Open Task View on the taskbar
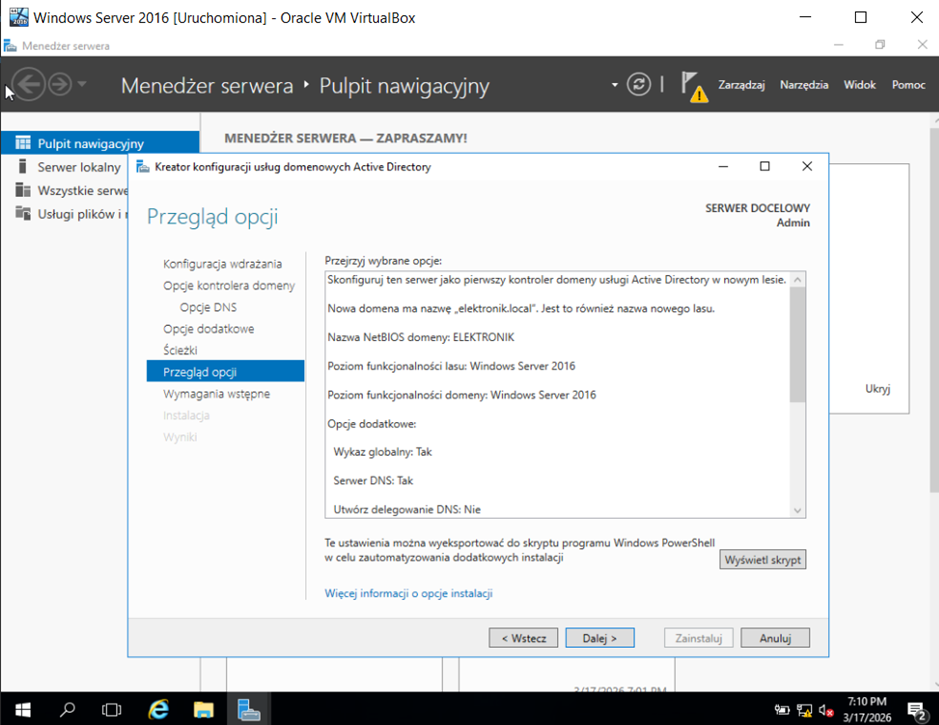This screenshot has width=939, height=725. click(112, 709)
